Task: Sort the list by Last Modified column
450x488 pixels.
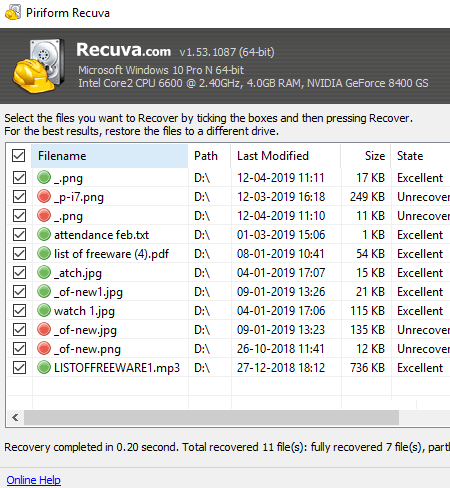Action: [x=285, y=156]
